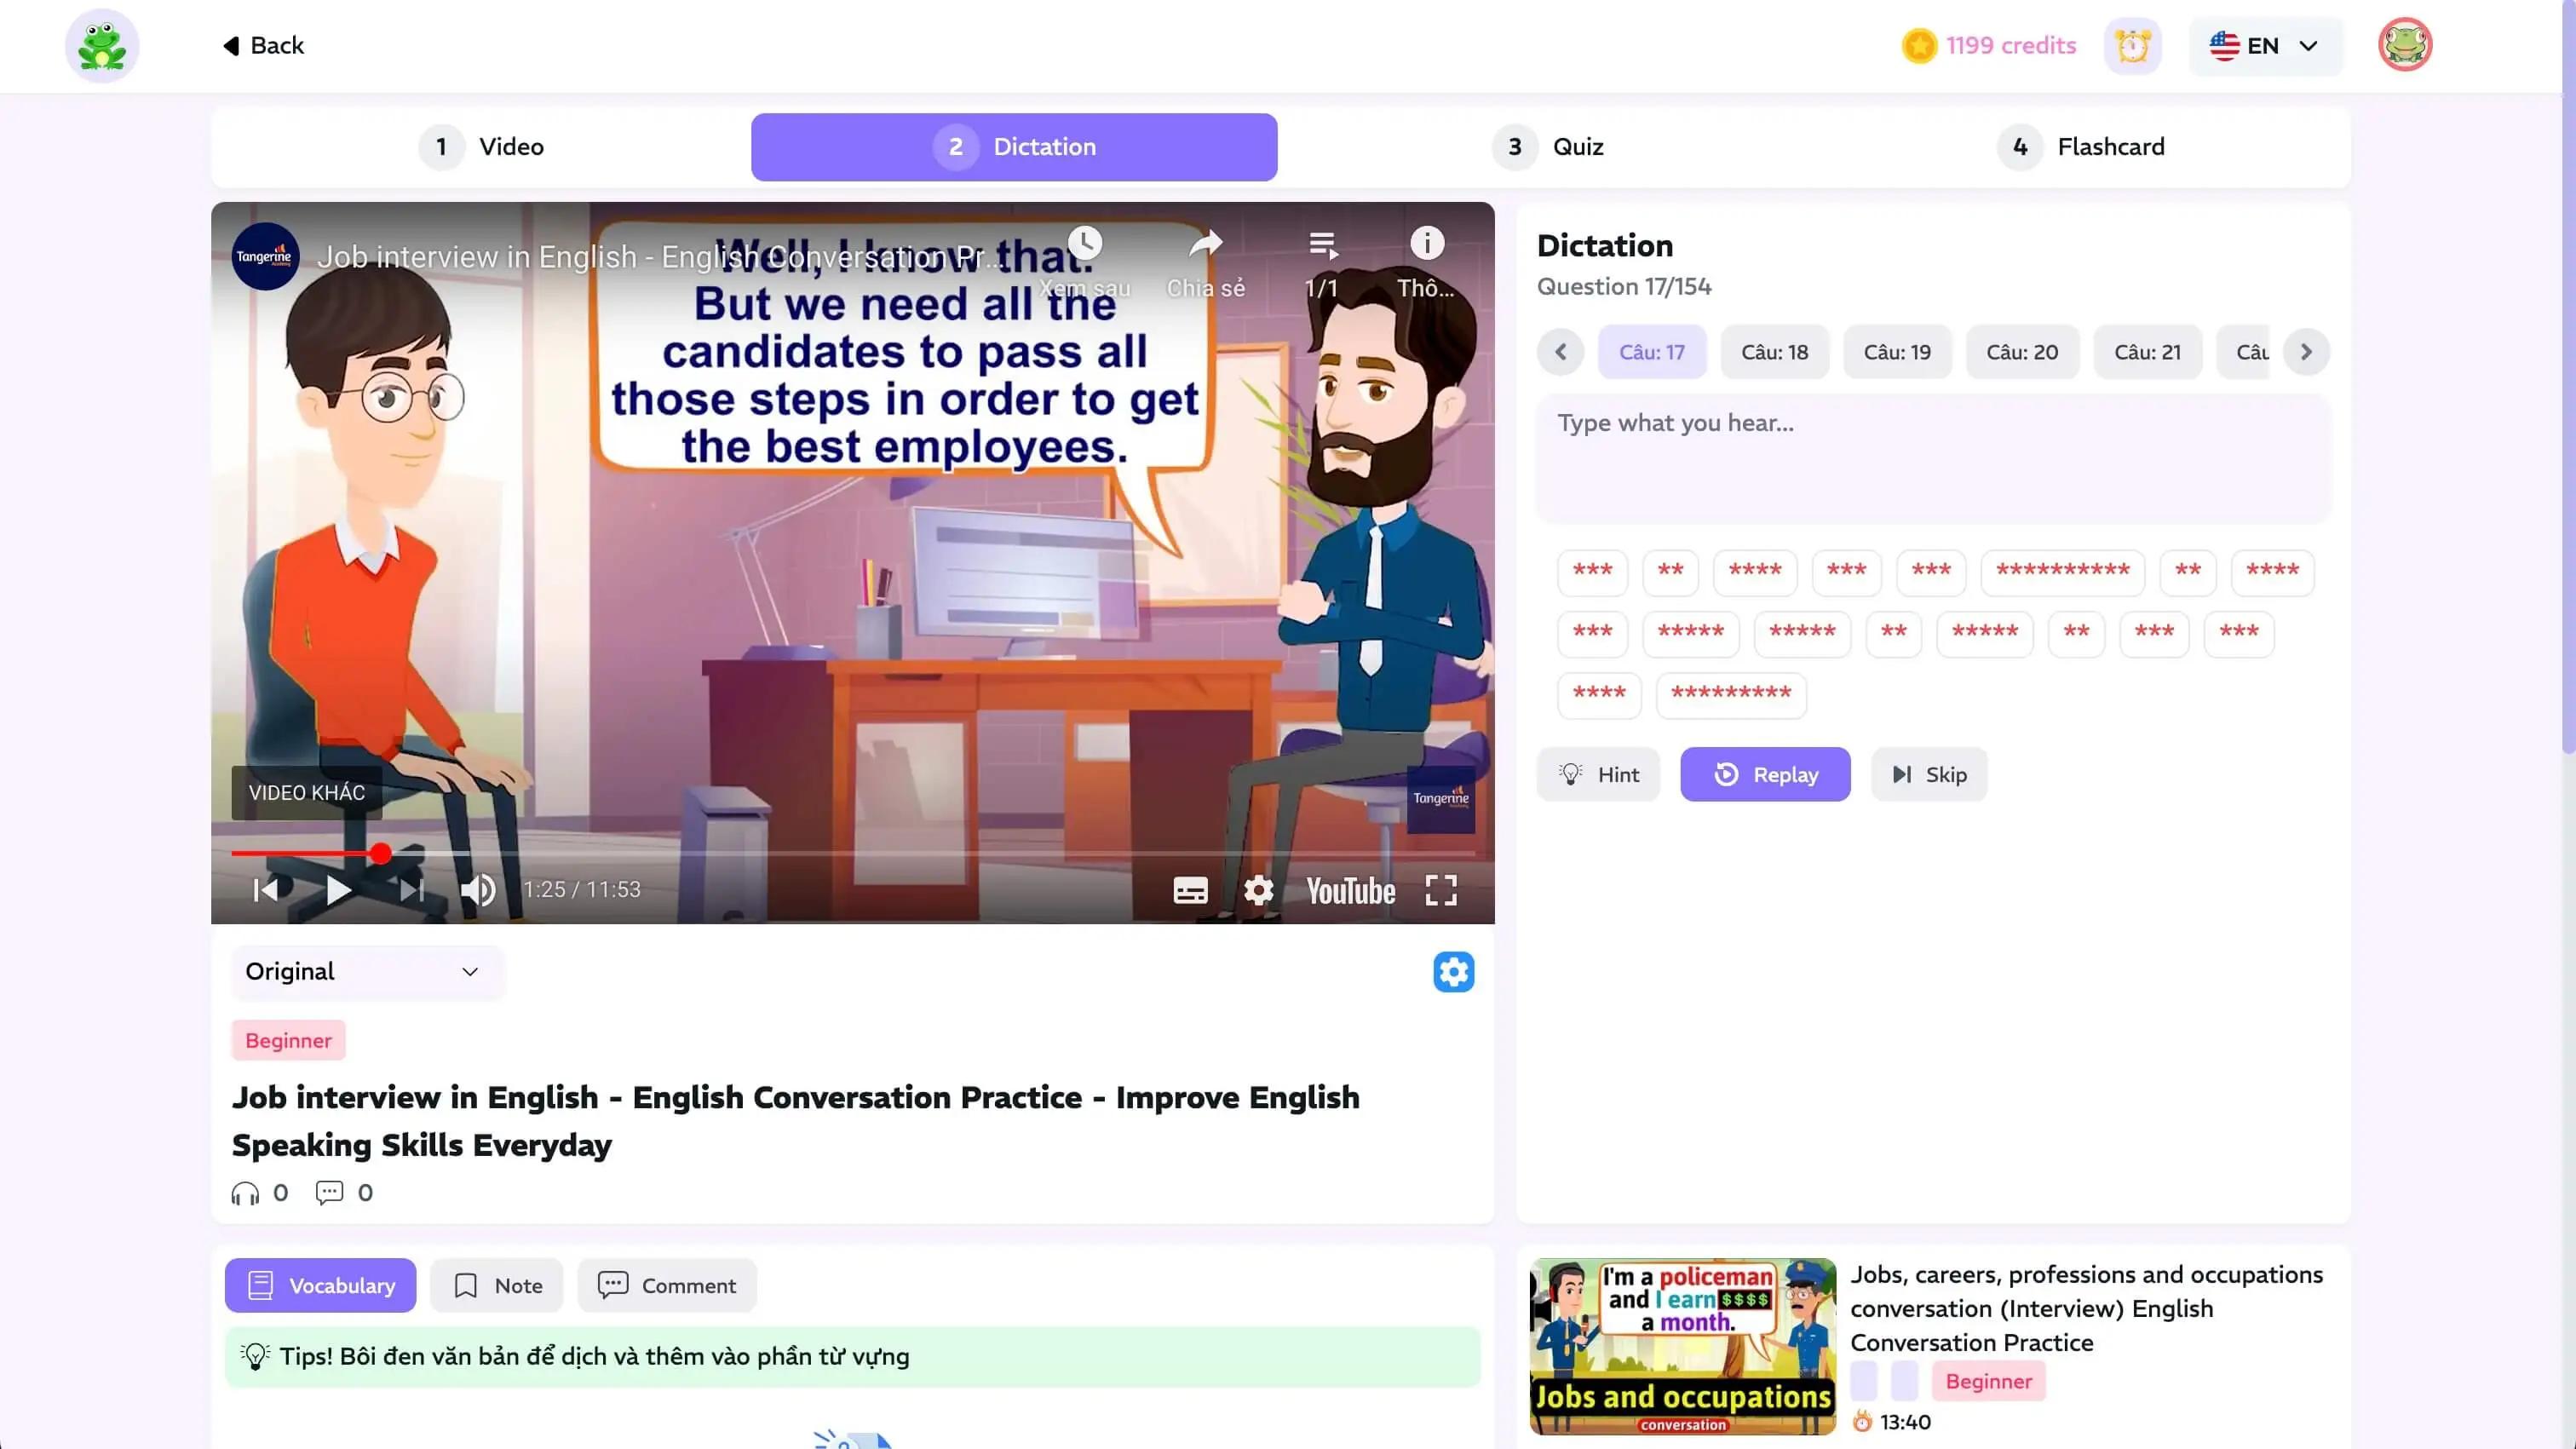This screenshot has height=1449, width=2576.
Task: Click the Xem sau watch later clock
Action: pos(1085,243)
